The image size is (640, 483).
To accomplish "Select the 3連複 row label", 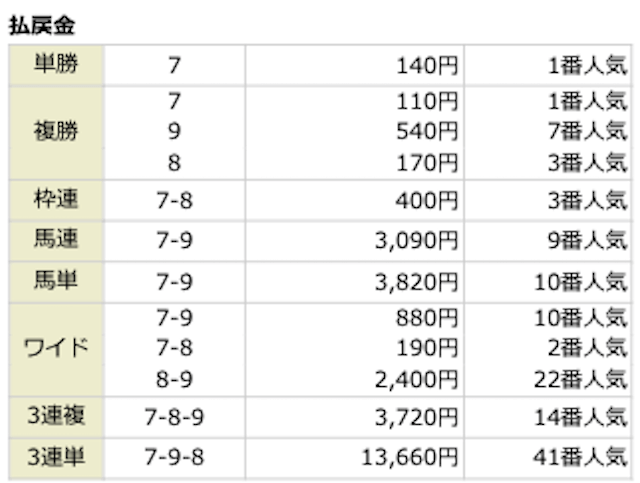I will (54, 415).
